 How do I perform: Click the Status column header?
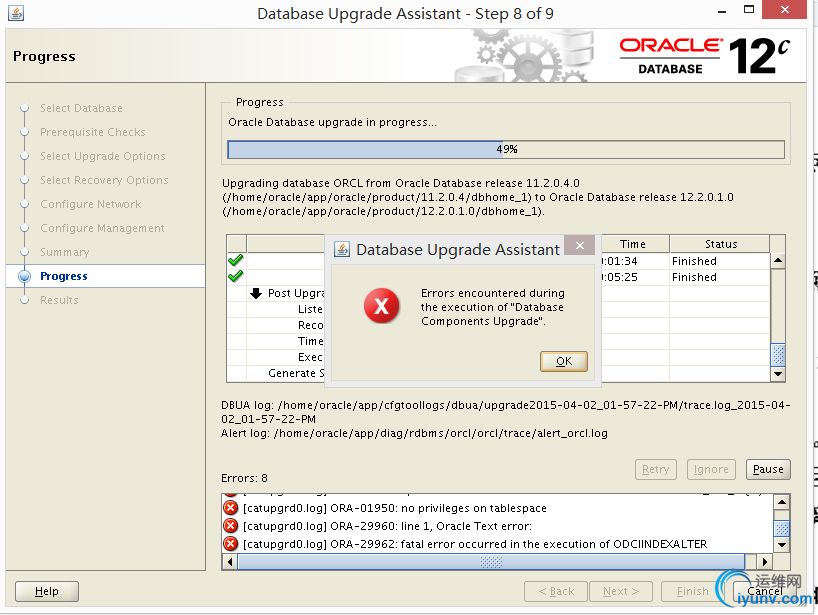coord(720,244)
